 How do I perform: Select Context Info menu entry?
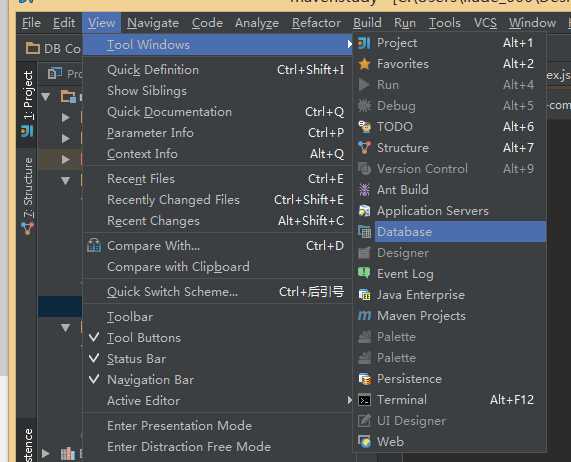tap(218, 154)
